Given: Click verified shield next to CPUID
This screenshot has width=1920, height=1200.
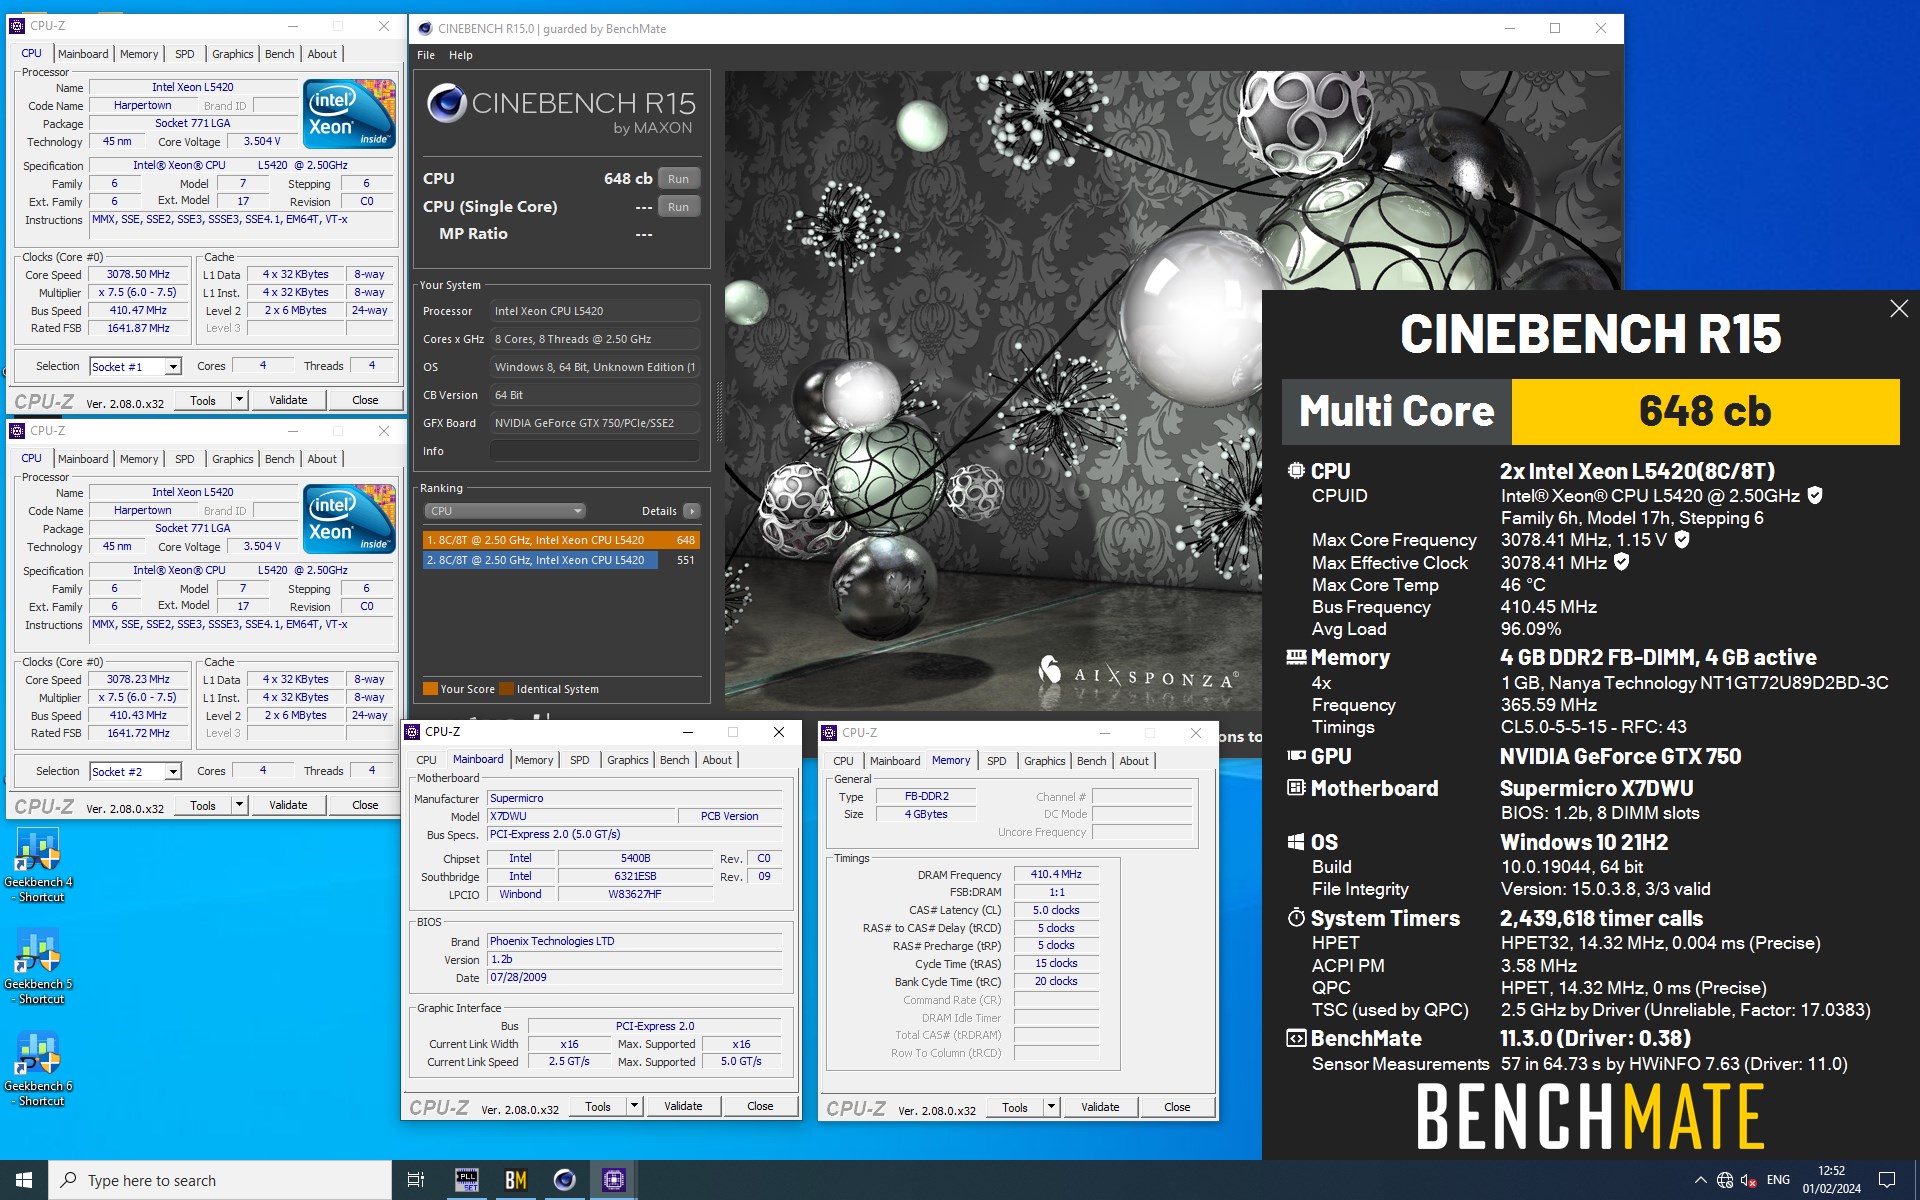Looking at the screenshot, I should pos(1815,495).
